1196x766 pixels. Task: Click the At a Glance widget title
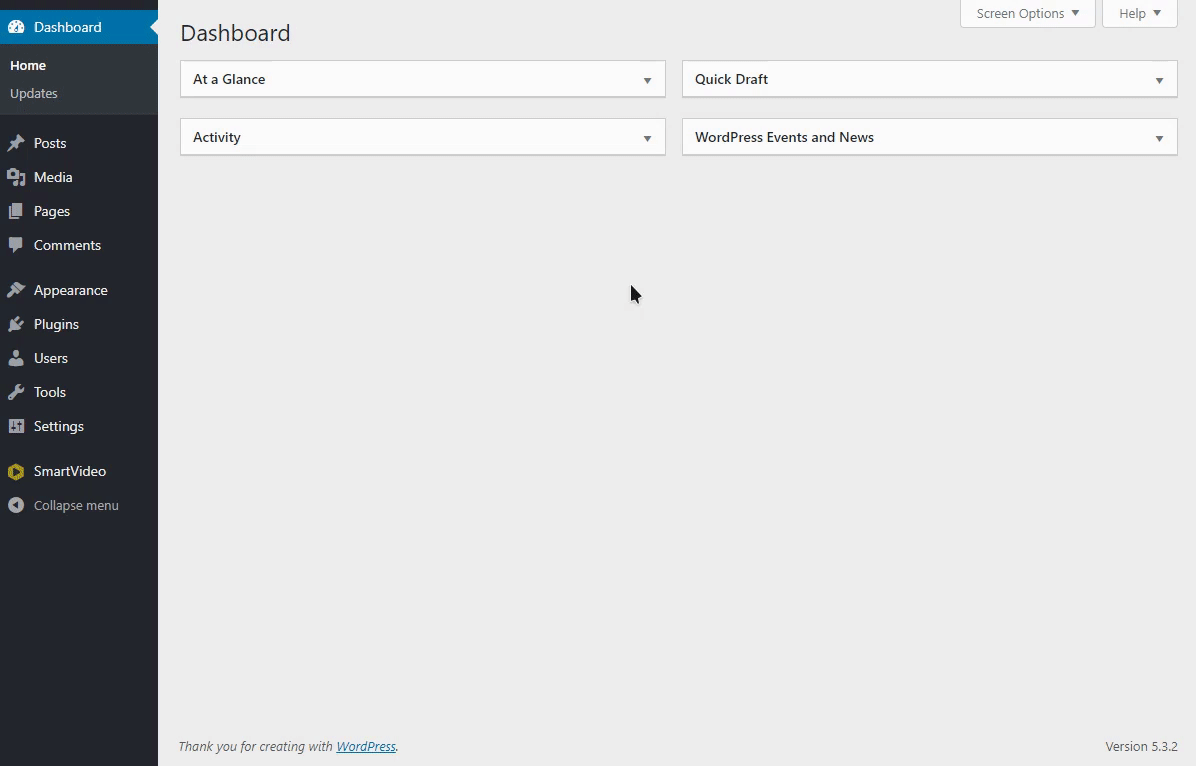229,79
